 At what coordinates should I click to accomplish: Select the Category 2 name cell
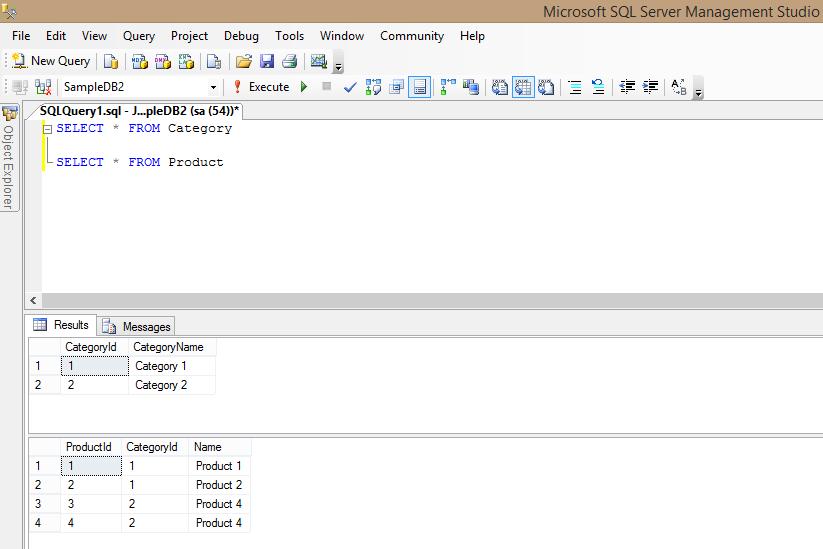coord(171,385)
